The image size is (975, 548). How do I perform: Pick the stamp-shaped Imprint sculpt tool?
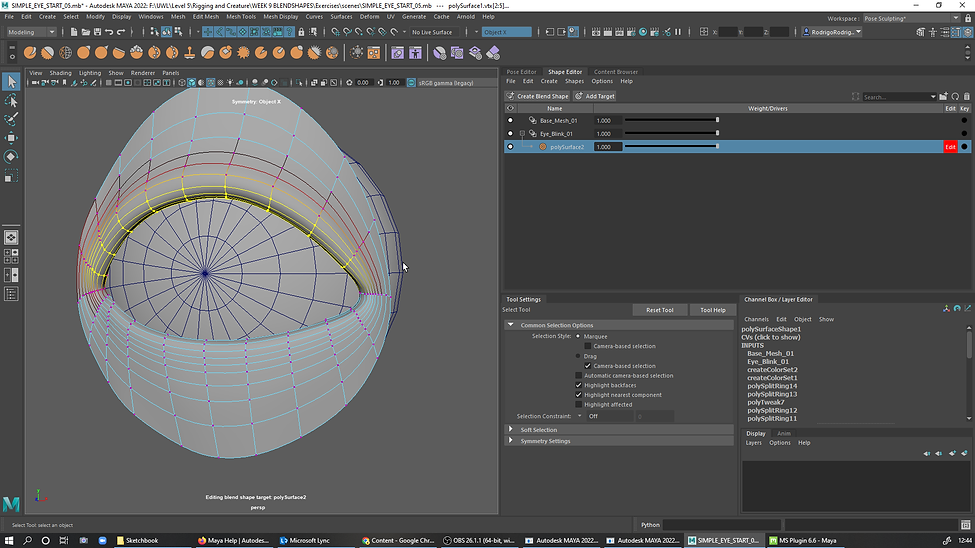pyautogui.click(x=190, y=53)
